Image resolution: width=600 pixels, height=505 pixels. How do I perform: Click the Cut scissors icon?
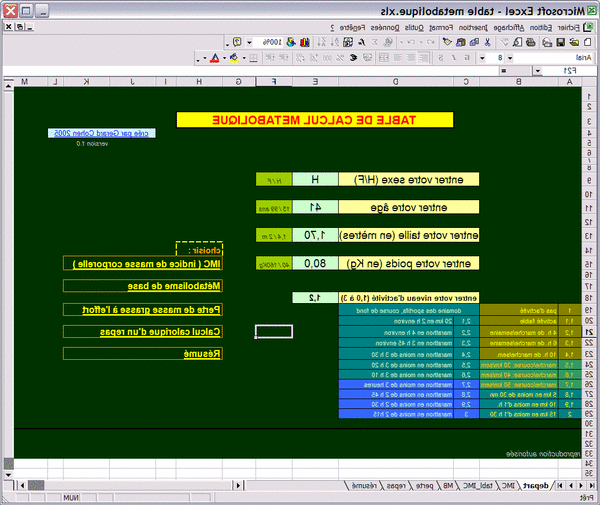coord(487,42)
